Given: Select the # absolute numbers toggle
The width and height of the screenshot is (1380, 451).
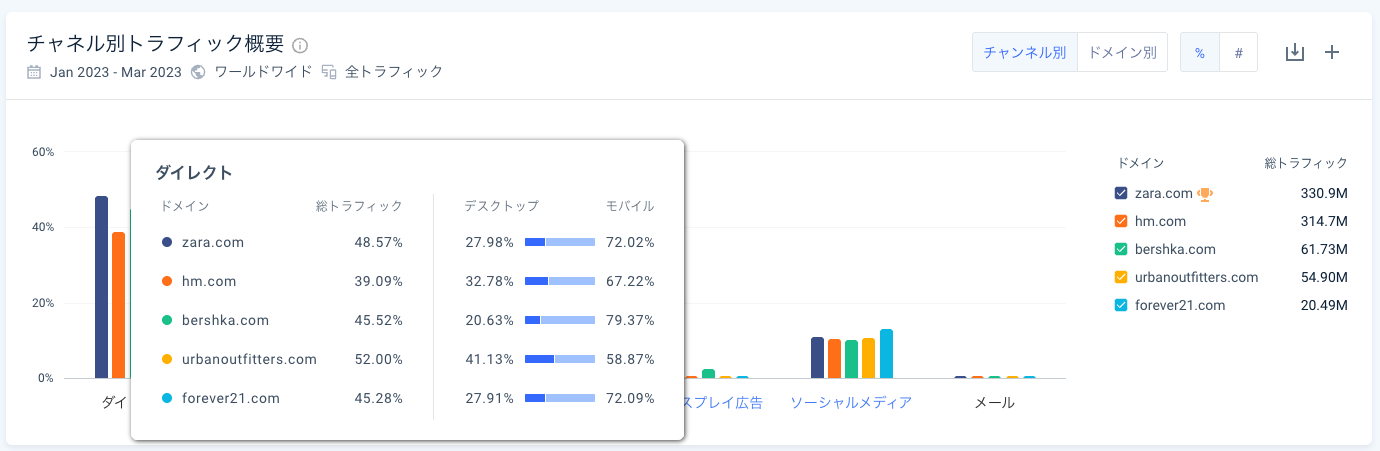Looking at the screenshot, I should pos(1238,52).
